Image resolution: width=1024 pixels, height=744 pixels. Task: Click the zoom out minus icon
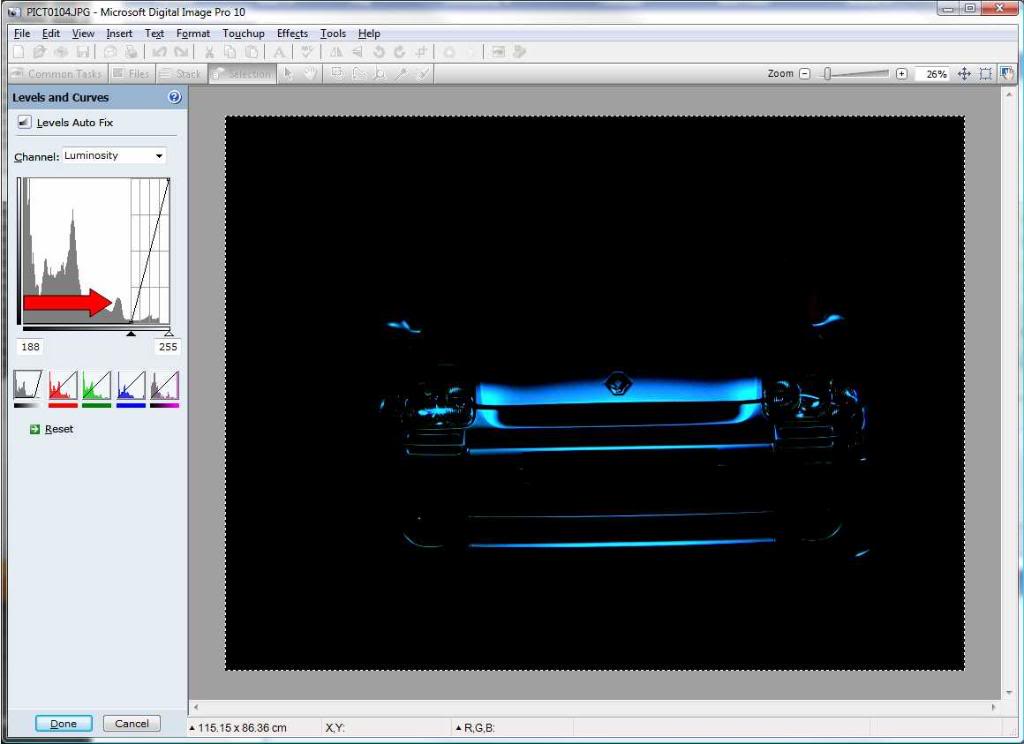[x=804, y=74]
